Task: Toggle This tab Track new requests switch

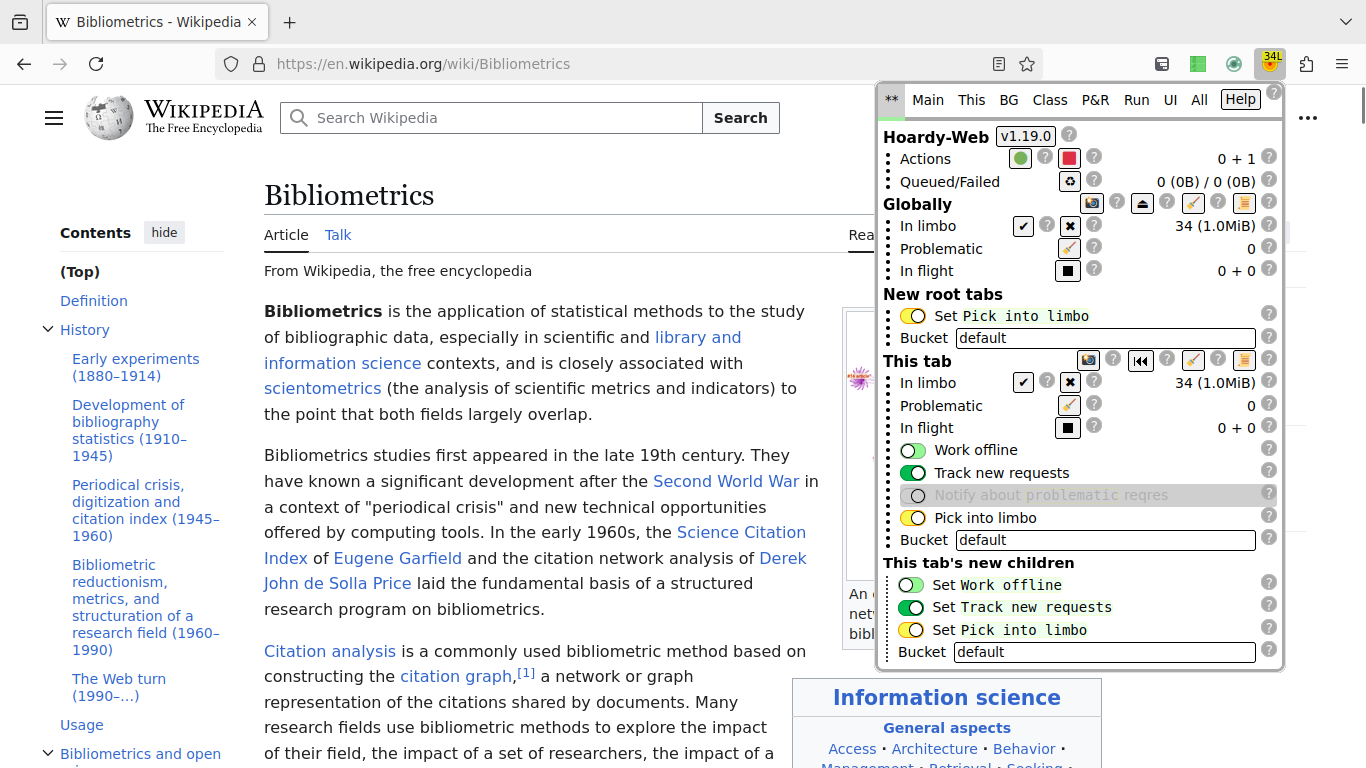Action: 913,473
